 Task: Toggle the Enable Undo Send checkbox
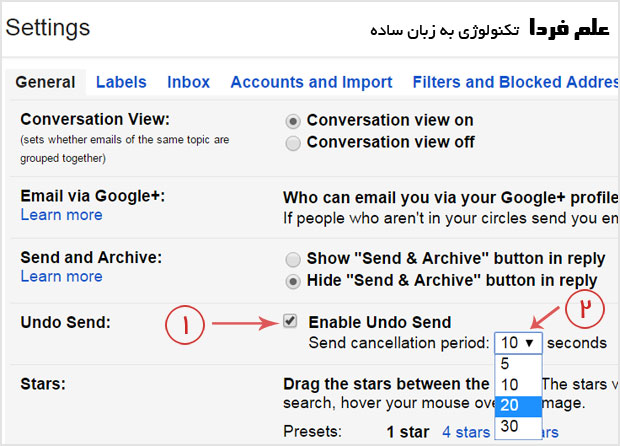click(290, 322)
